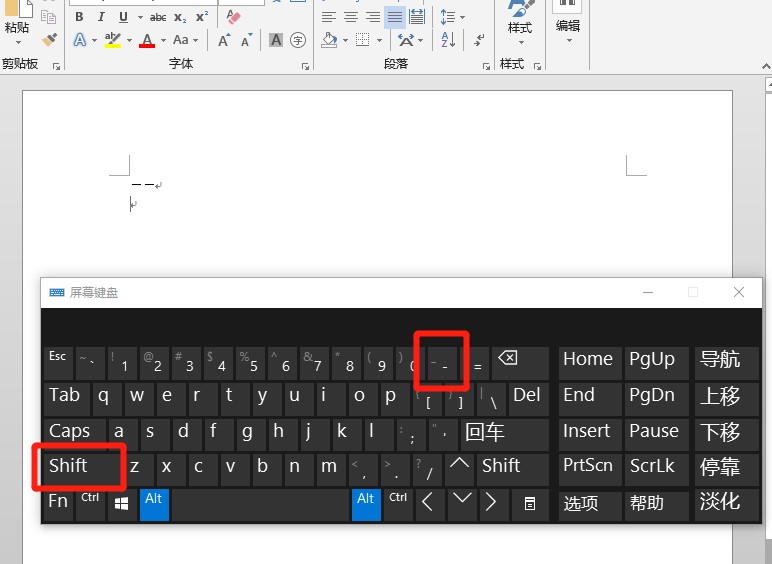The image size is (772, 564).
Task: Increase font size with A up arrow
Action: pos(224,40)
